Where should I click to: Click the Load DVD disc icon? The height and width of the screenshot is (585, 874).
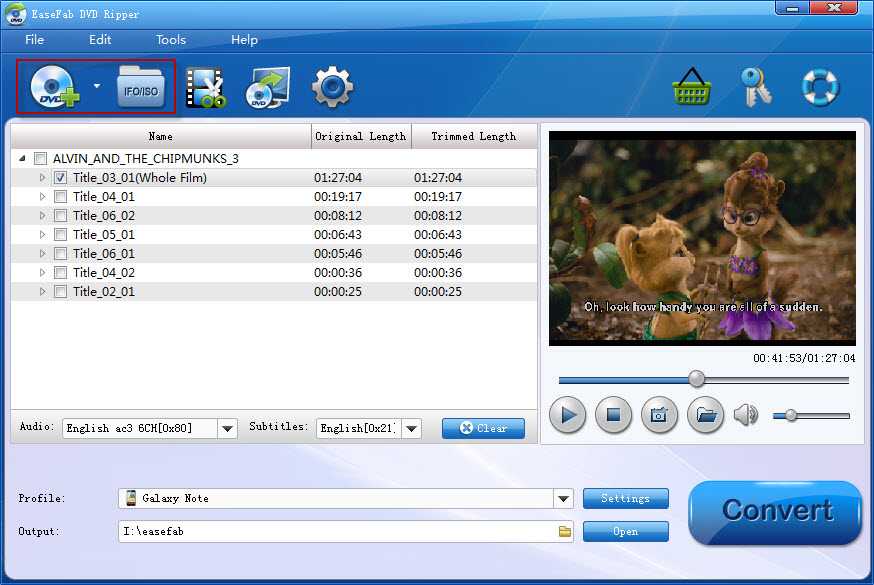[55, 86]
